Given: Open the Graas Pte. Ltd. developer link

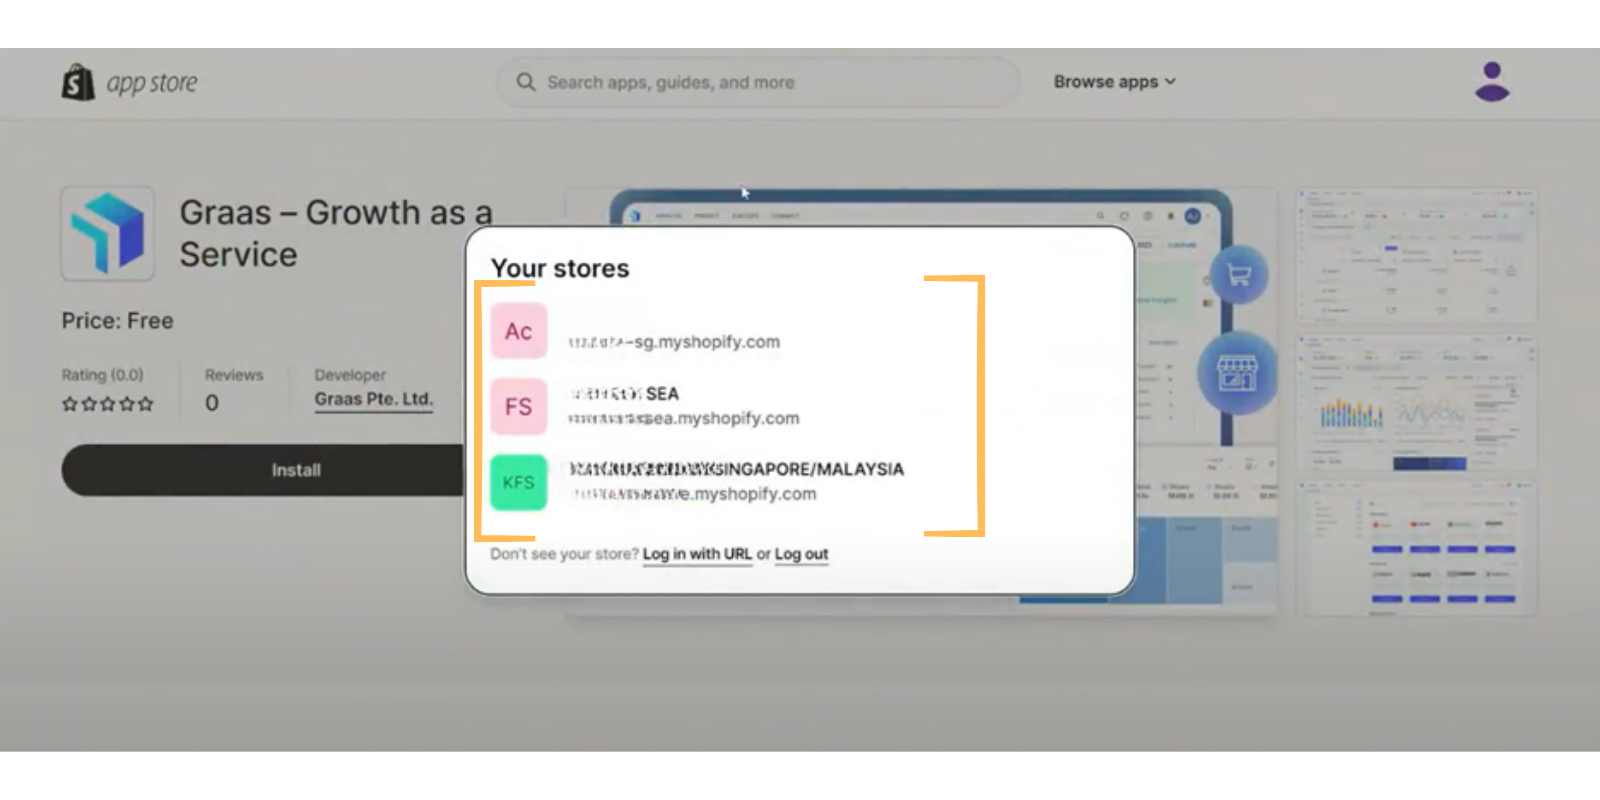Looking at the screenshot, I should pos(374,399).
